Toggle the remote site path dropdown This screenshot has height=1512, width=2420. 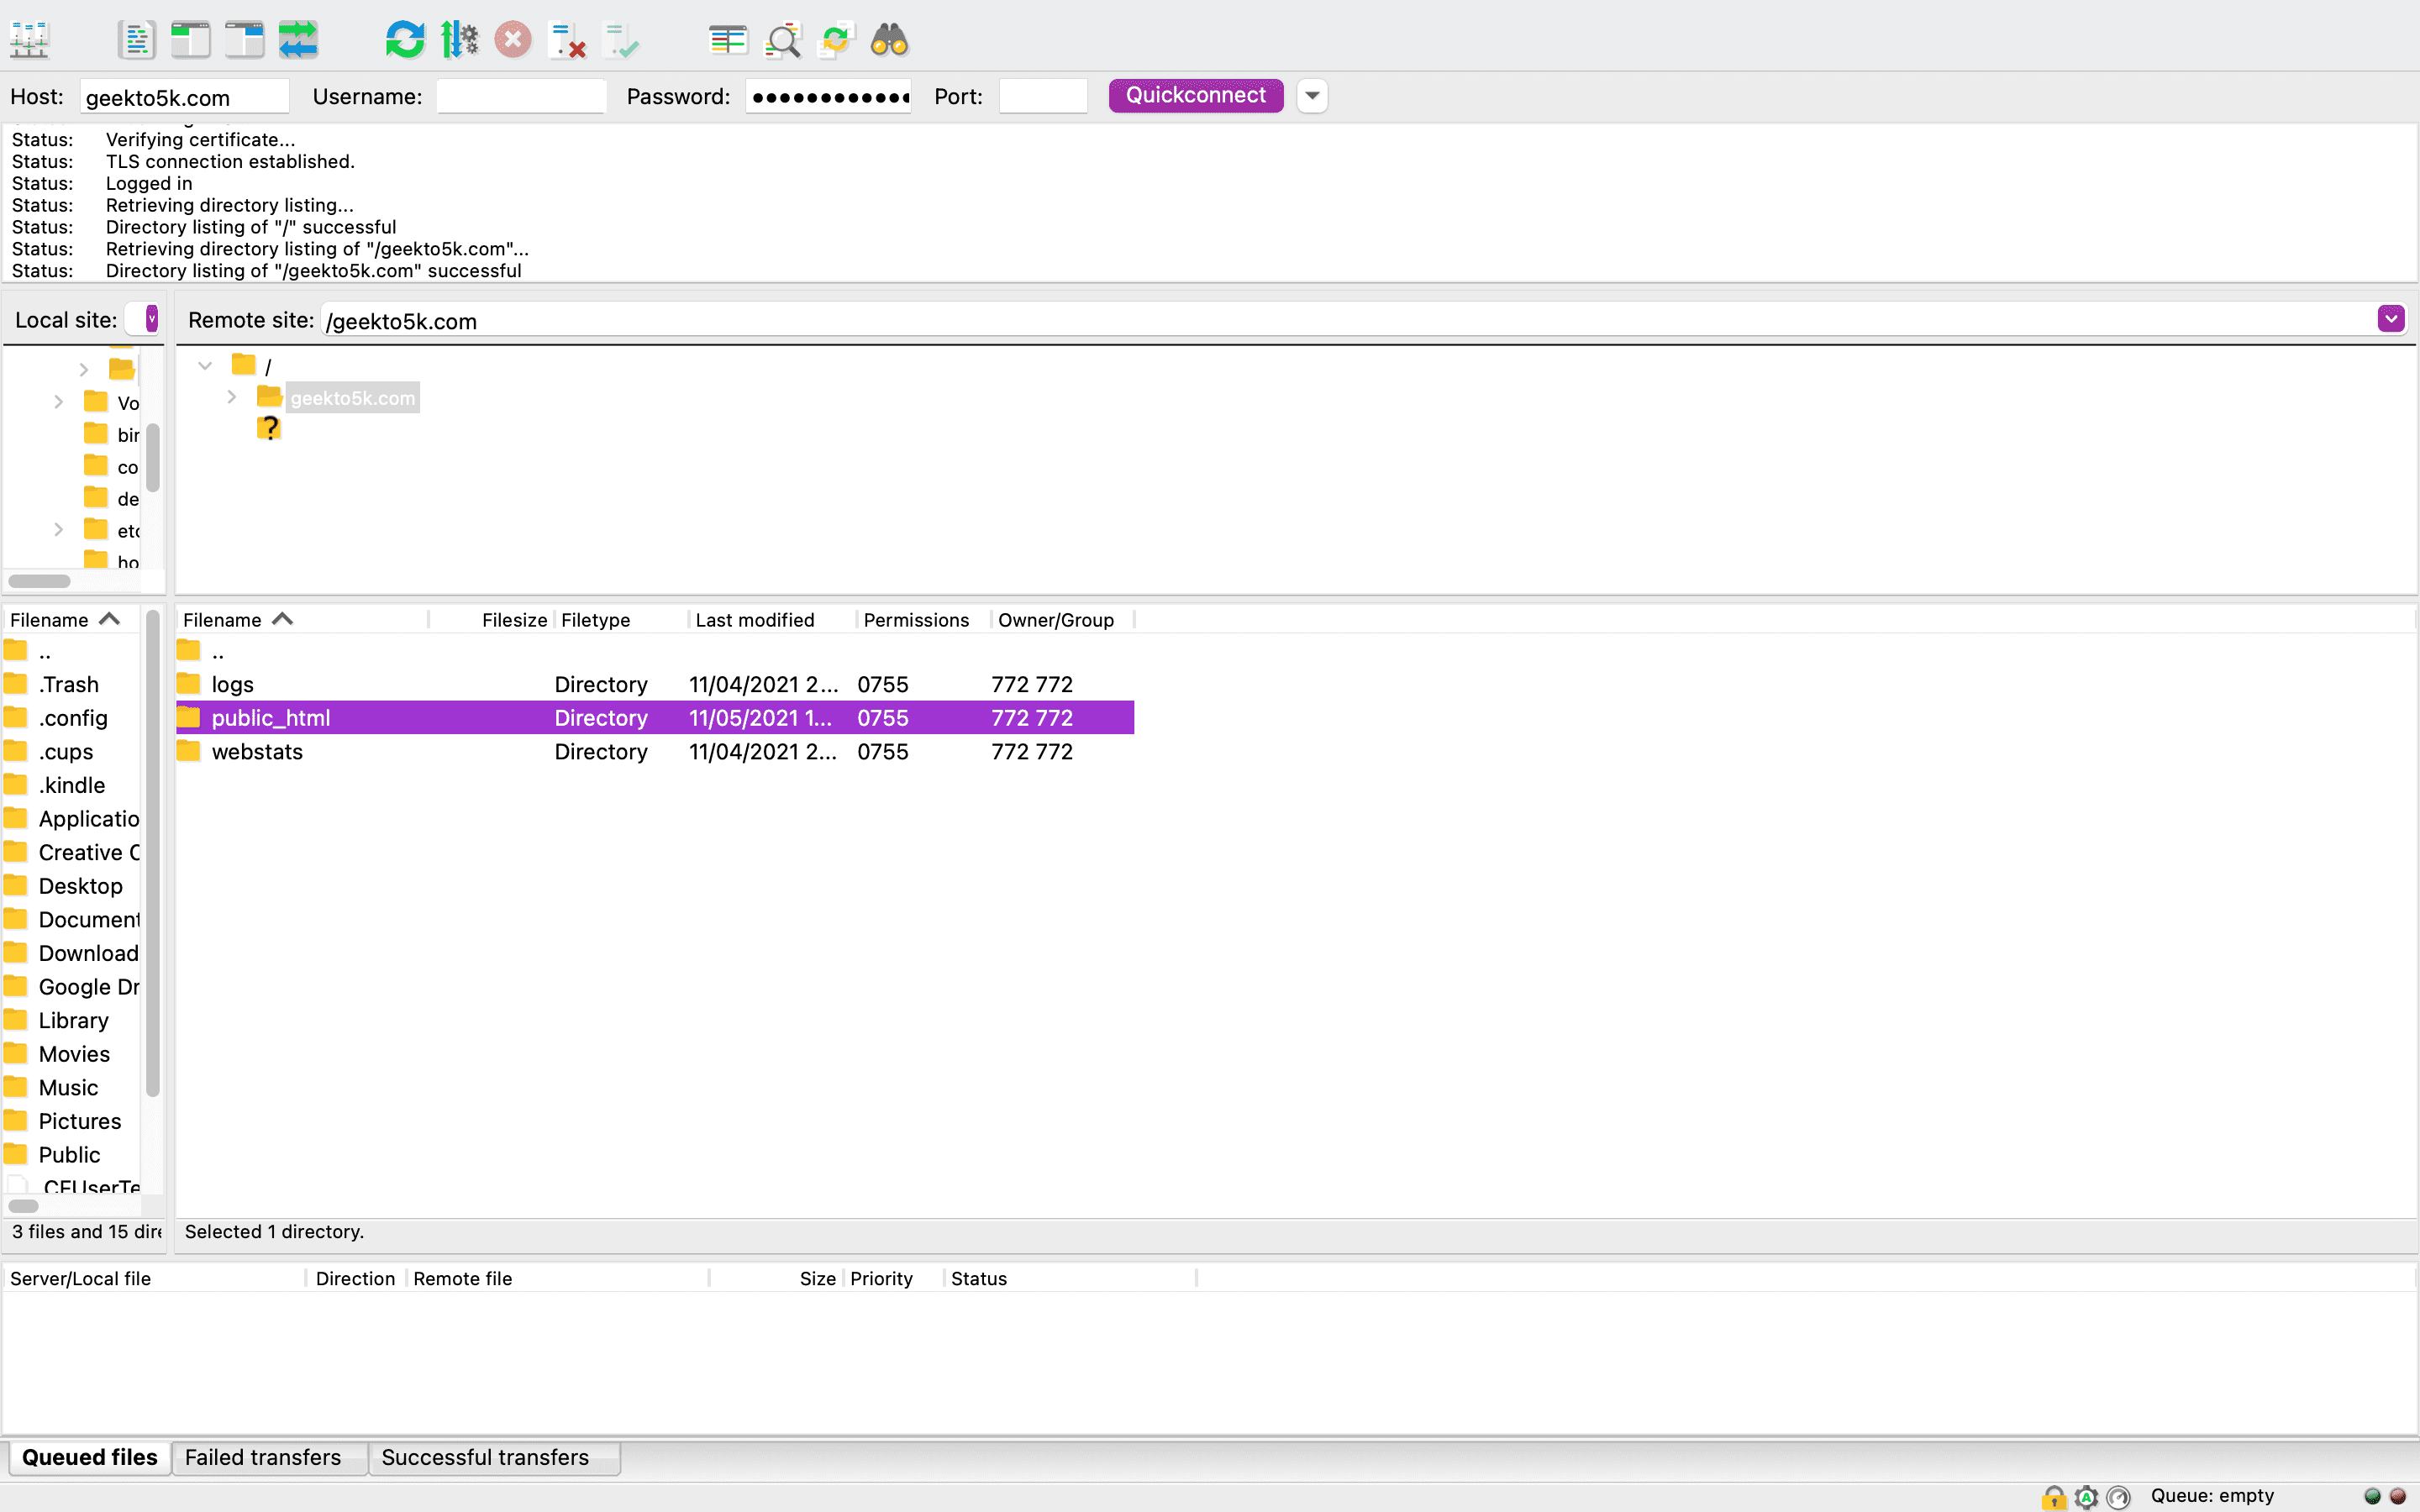[x=2392, y=318]
